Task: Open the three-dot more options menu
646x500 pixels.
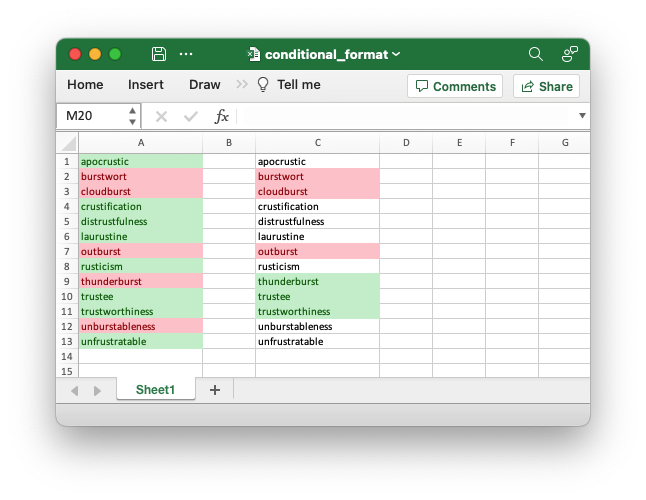Action: 186,54
